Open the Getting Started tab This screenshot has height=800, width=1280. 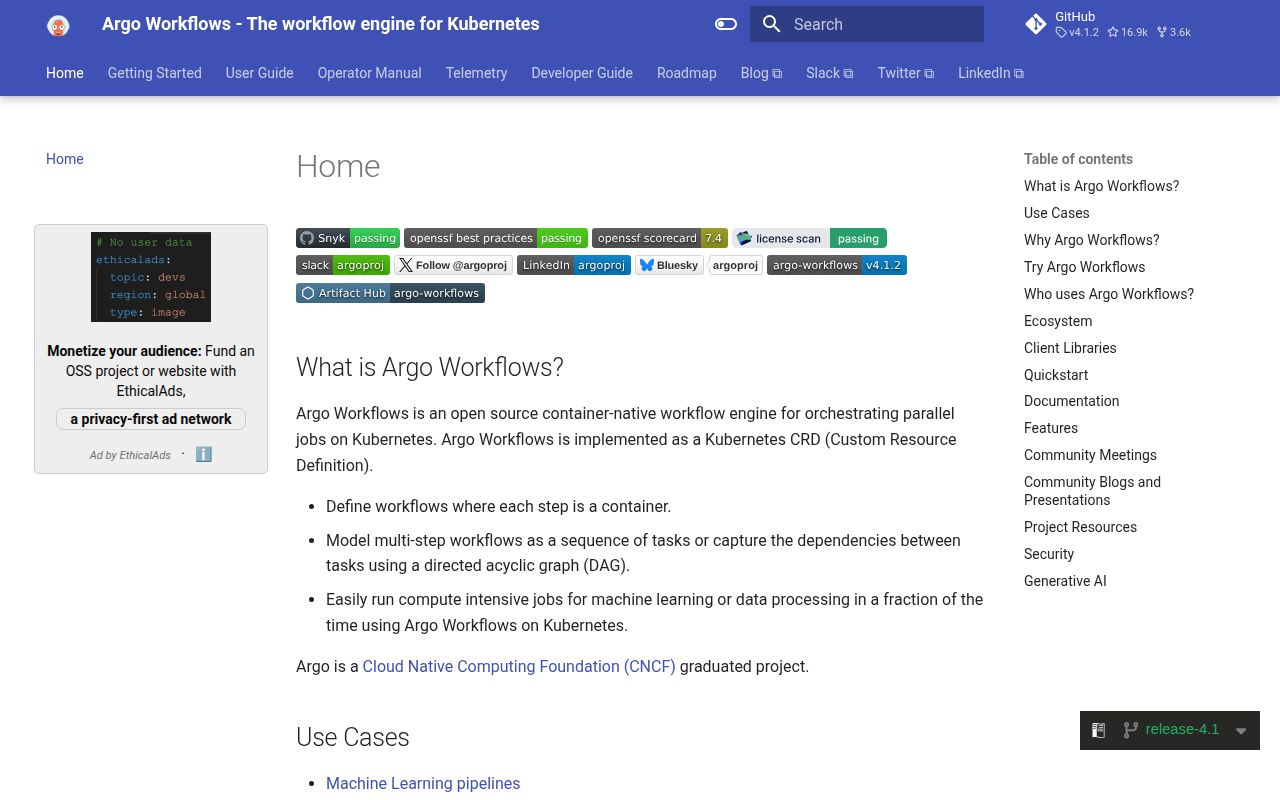pyautogui.click(x=155, y=73)
